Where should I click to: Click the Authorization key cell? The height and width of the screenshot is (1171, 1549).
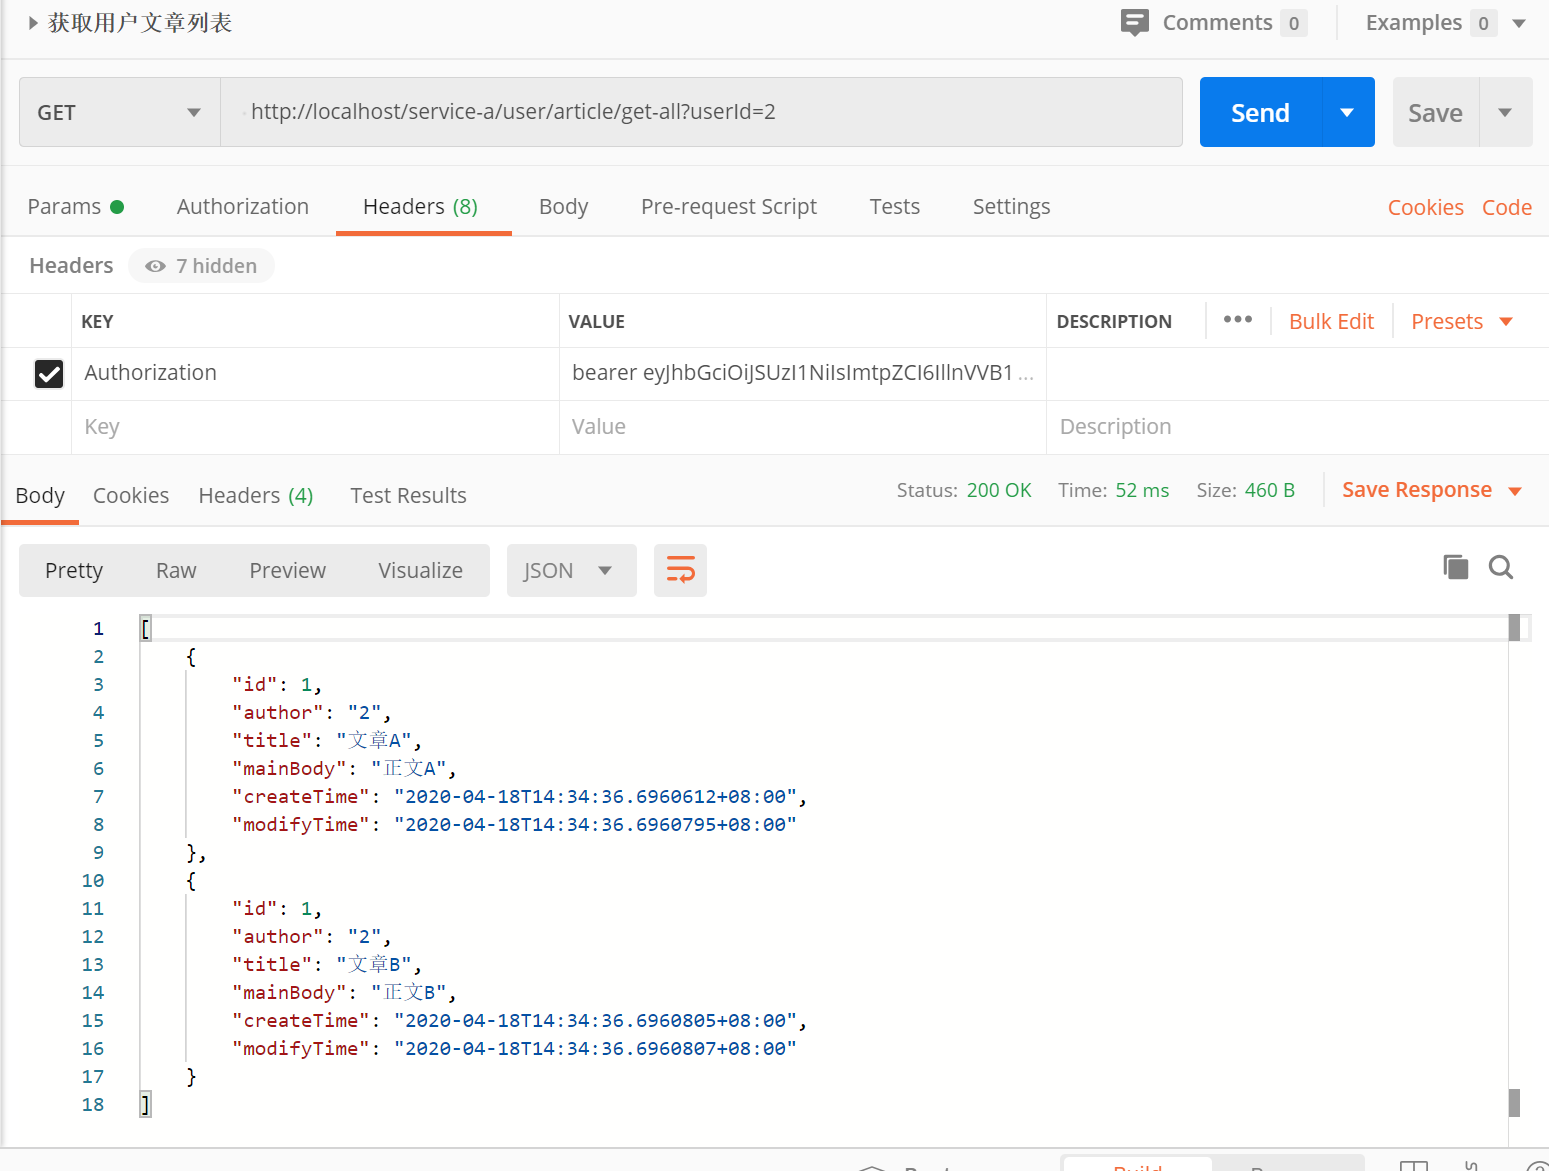pos(315,373)
